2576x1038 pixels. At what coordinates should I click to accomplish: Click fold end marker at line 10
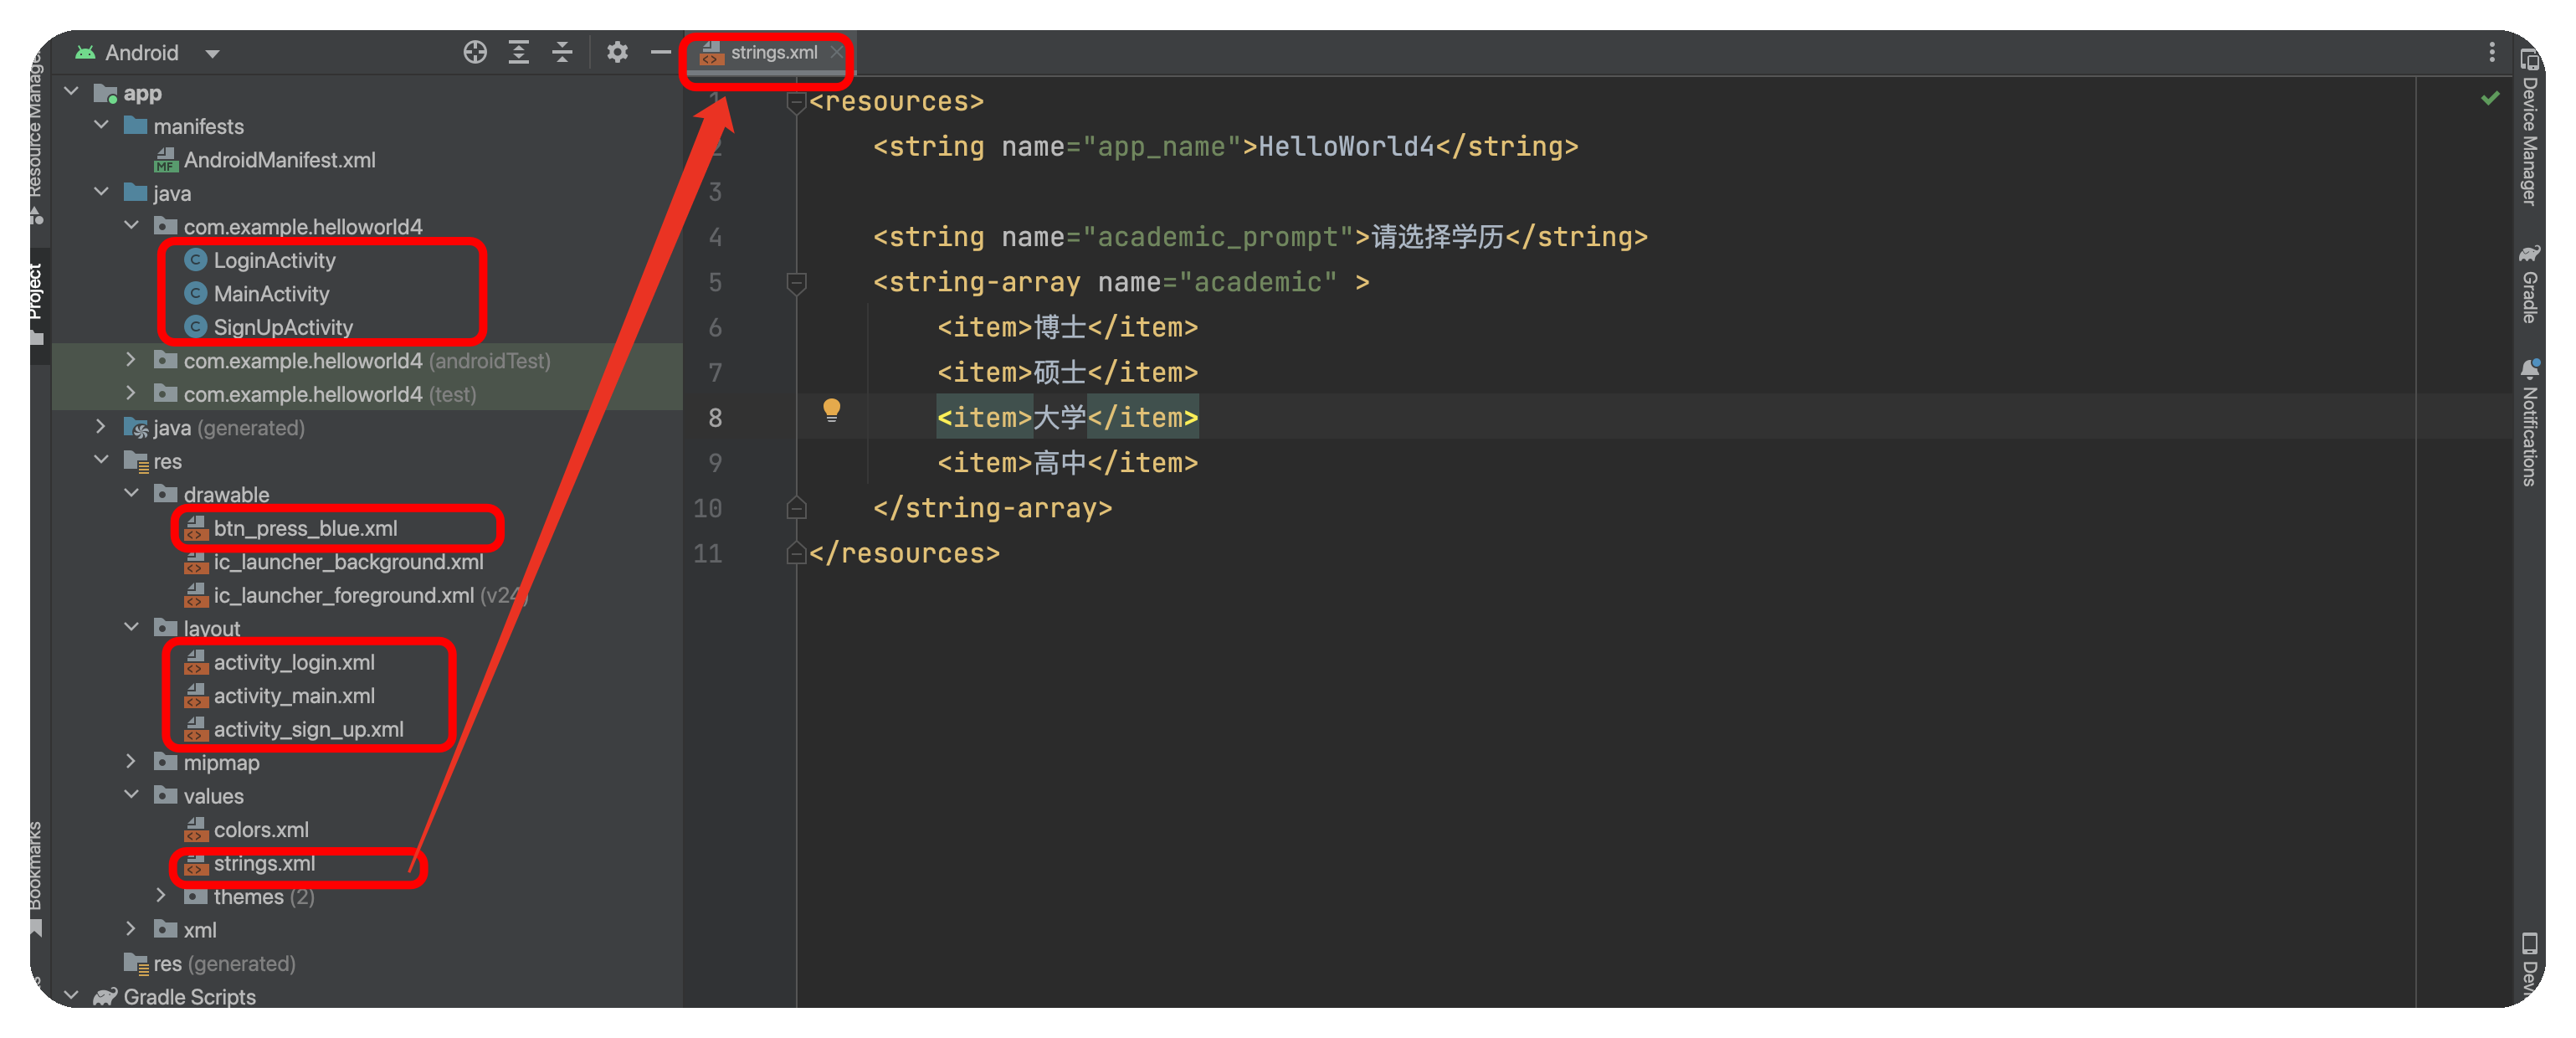pos(796,508)
